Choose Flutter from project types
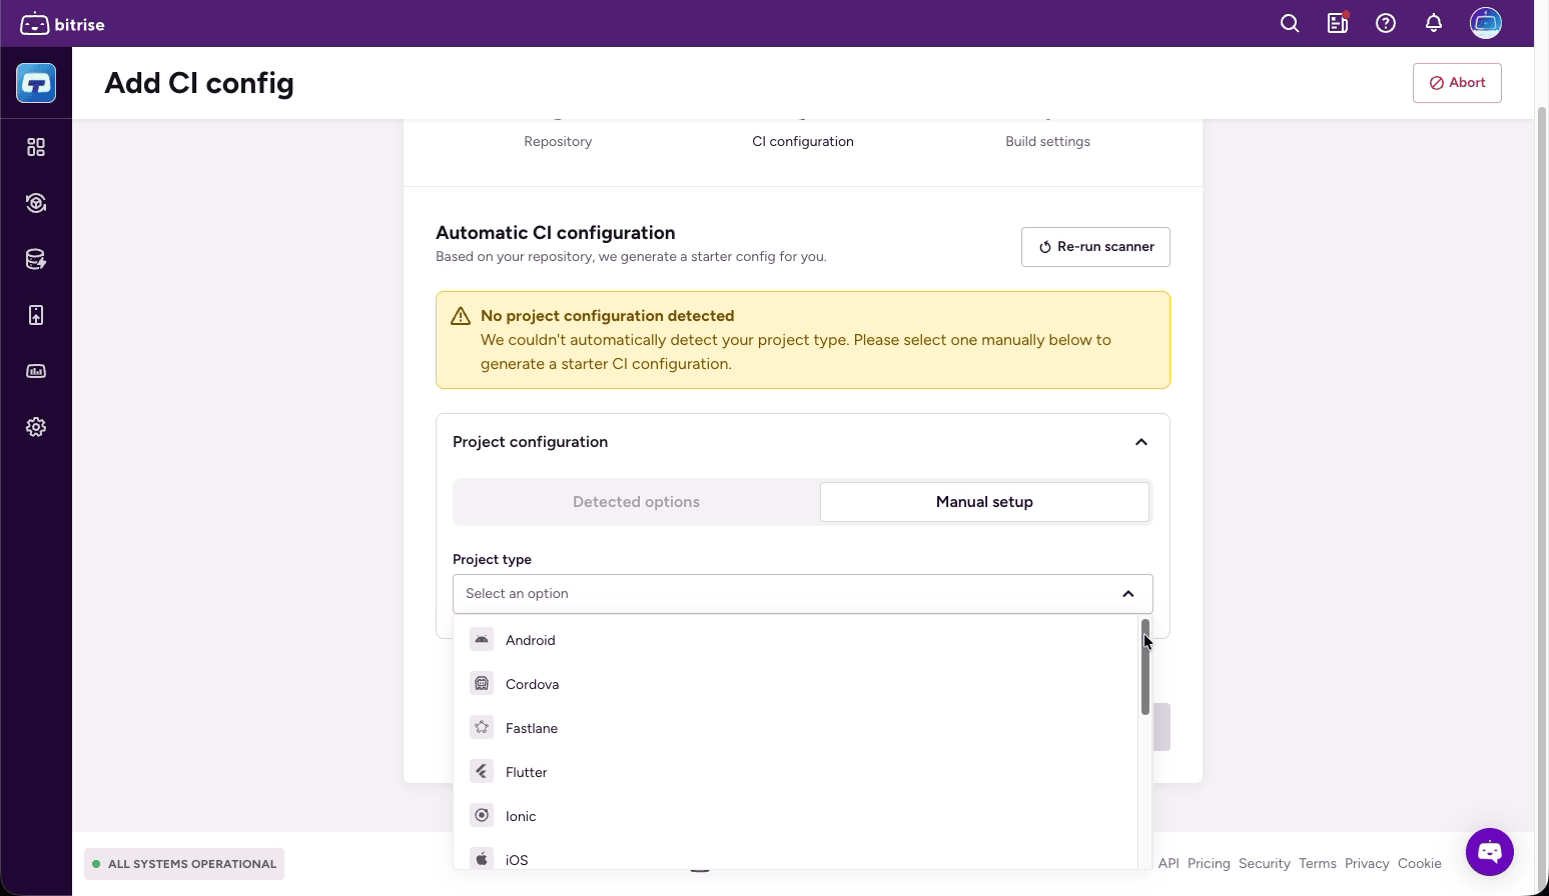The height and width of the screenshot is (896, 1549). (796, 772)
